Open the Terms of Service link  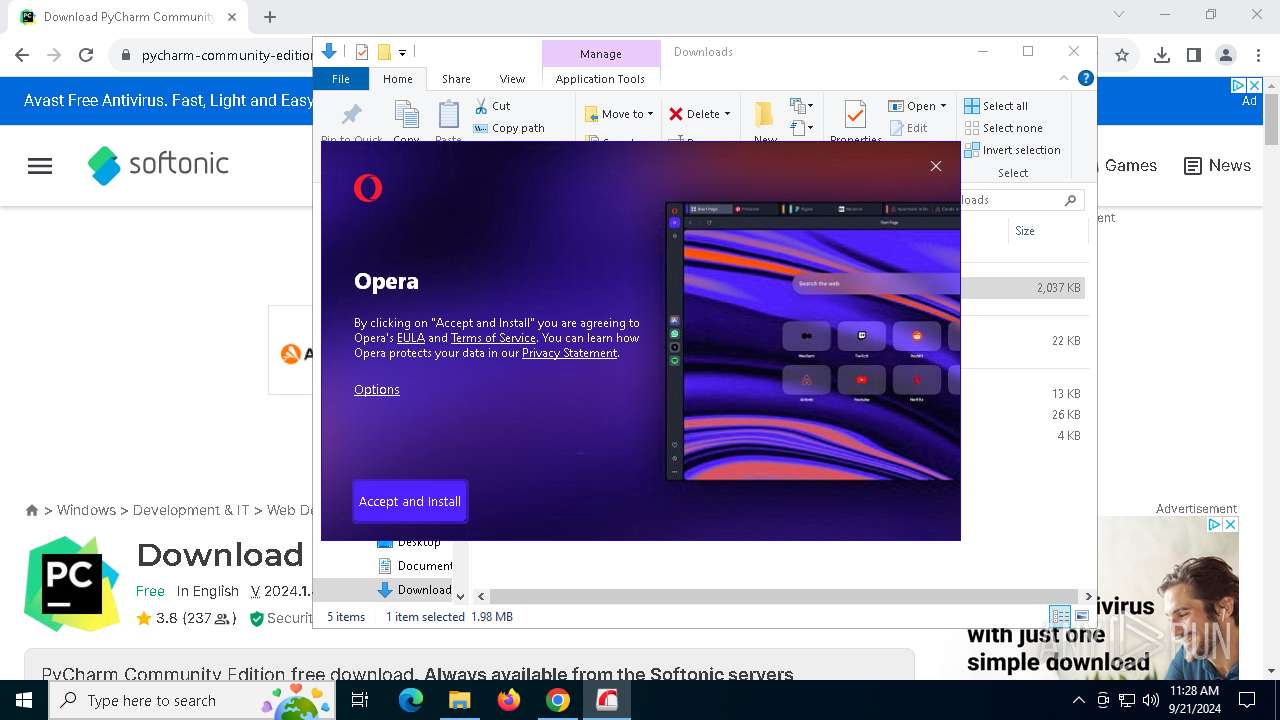click(493, 338)
